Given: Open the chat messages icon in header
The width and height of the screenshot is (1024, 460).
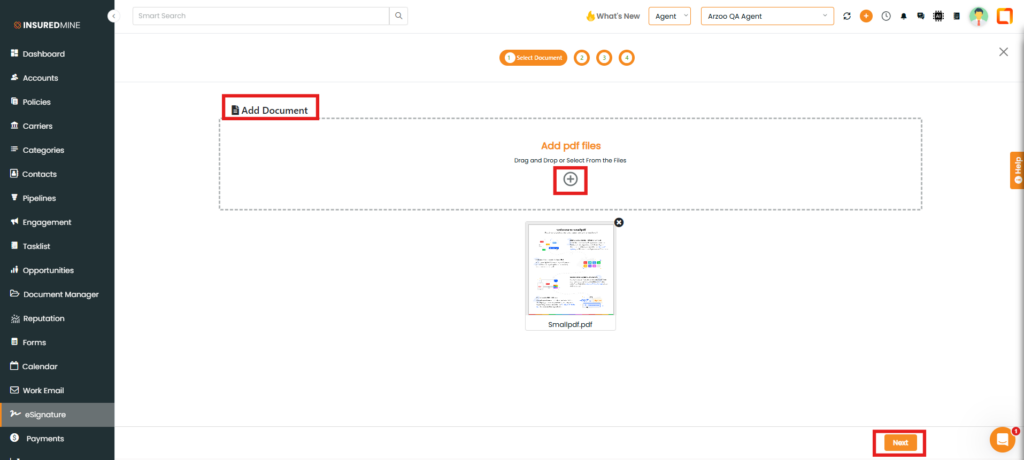Looking at the screenshot, I should click(x=920, y=16).
